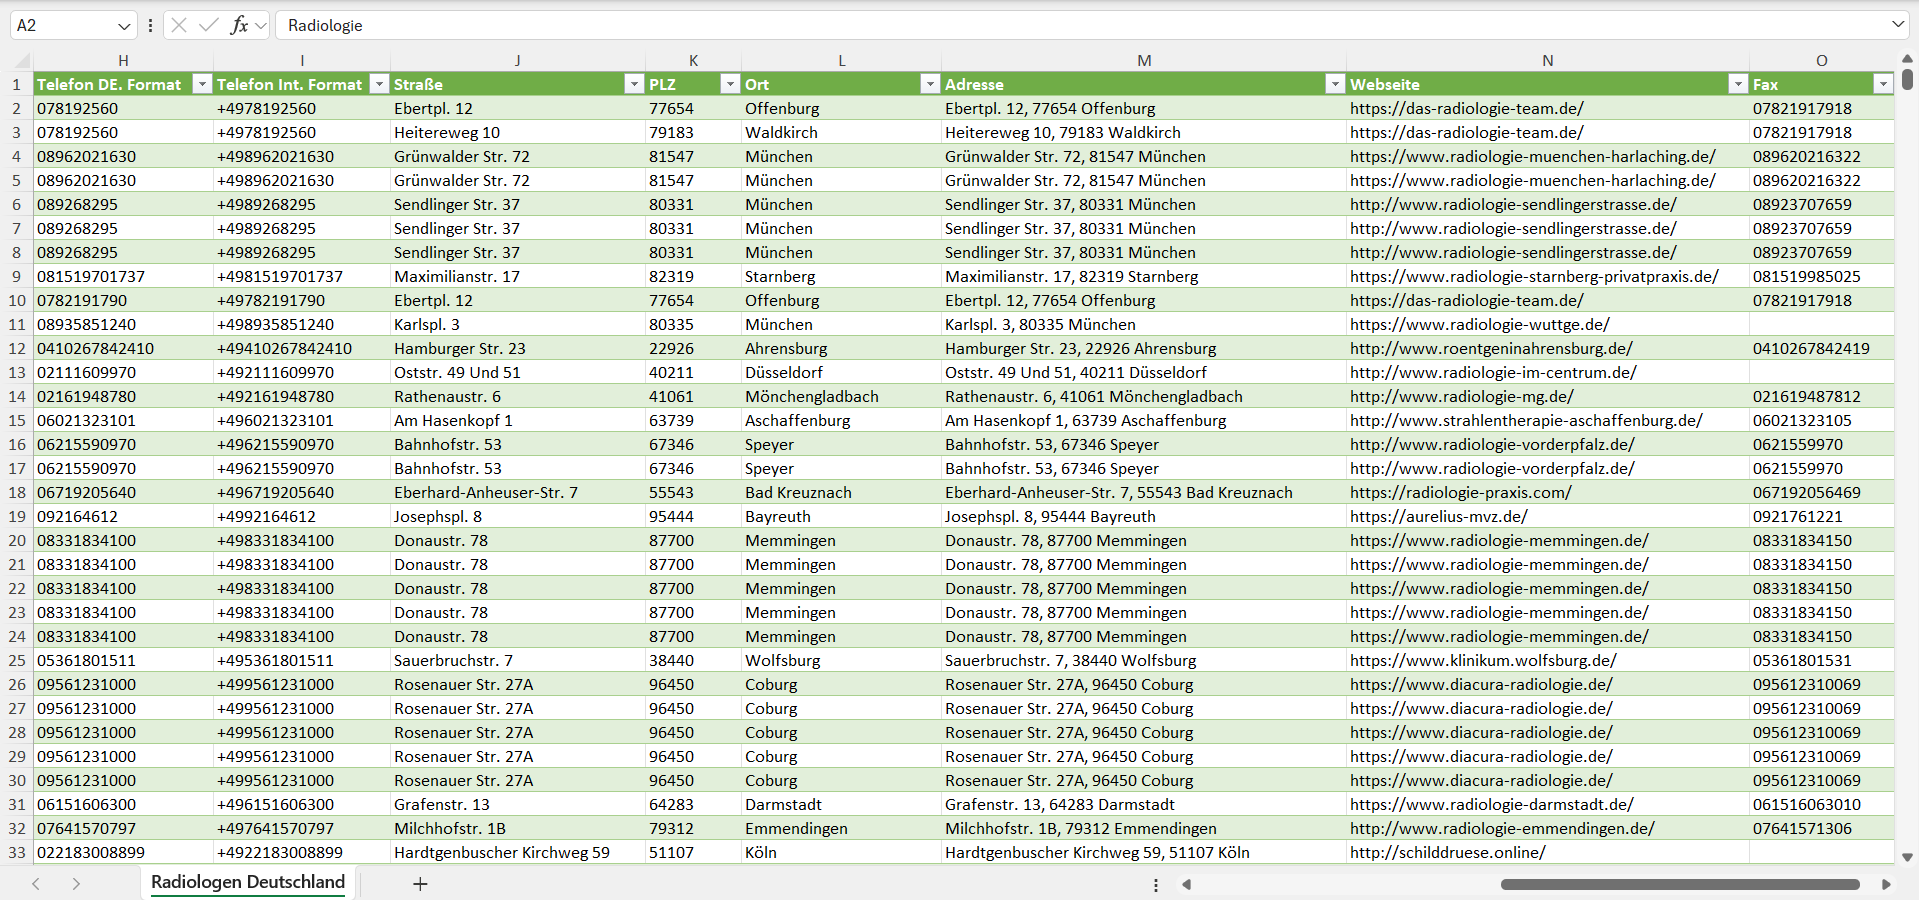Open the Name Box dropdown

pyautogui.click(x=124, y=26)
